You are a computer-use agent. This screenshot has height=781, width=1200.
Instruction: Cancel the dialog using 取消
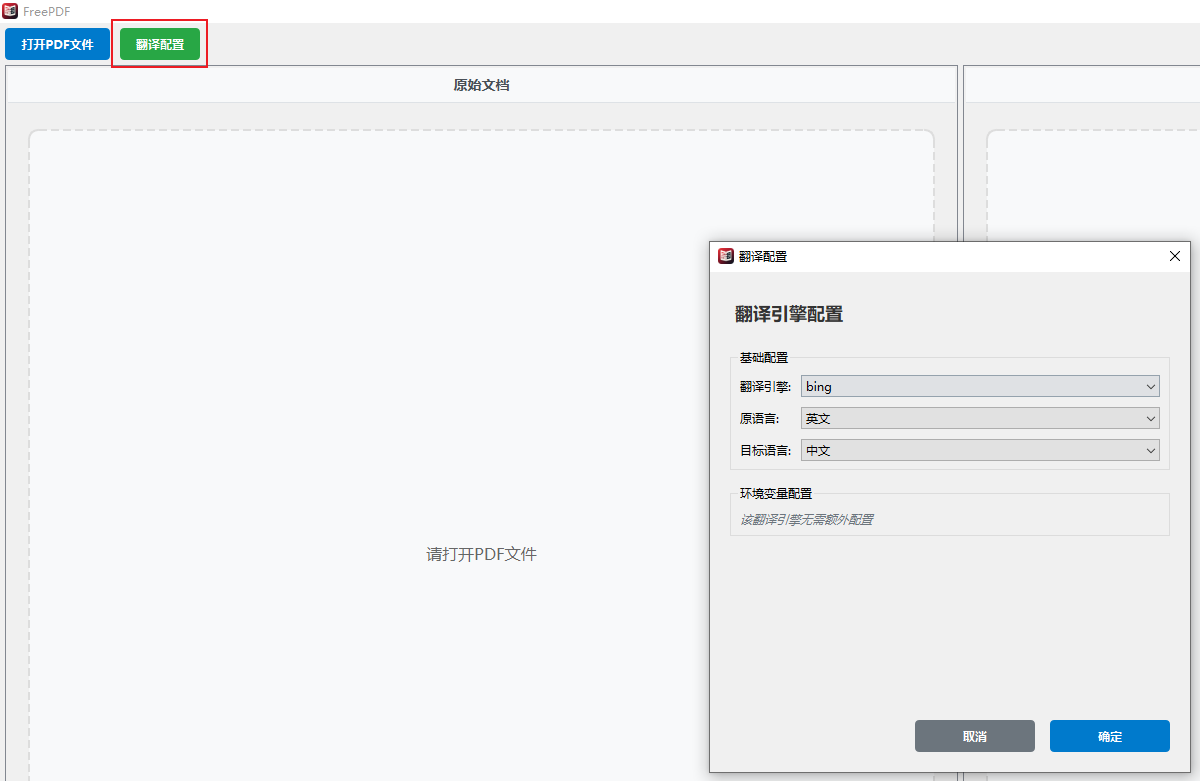(975, 735)
